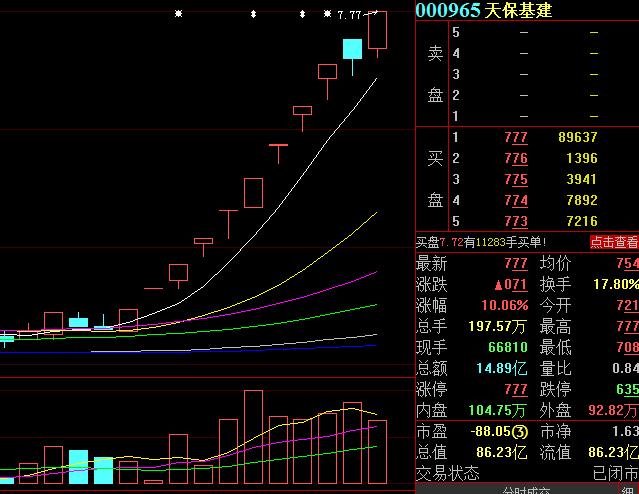Select the cyan candlestick near chart top
Viewport: 639px width, 494px height.
[x=352, y=50]
